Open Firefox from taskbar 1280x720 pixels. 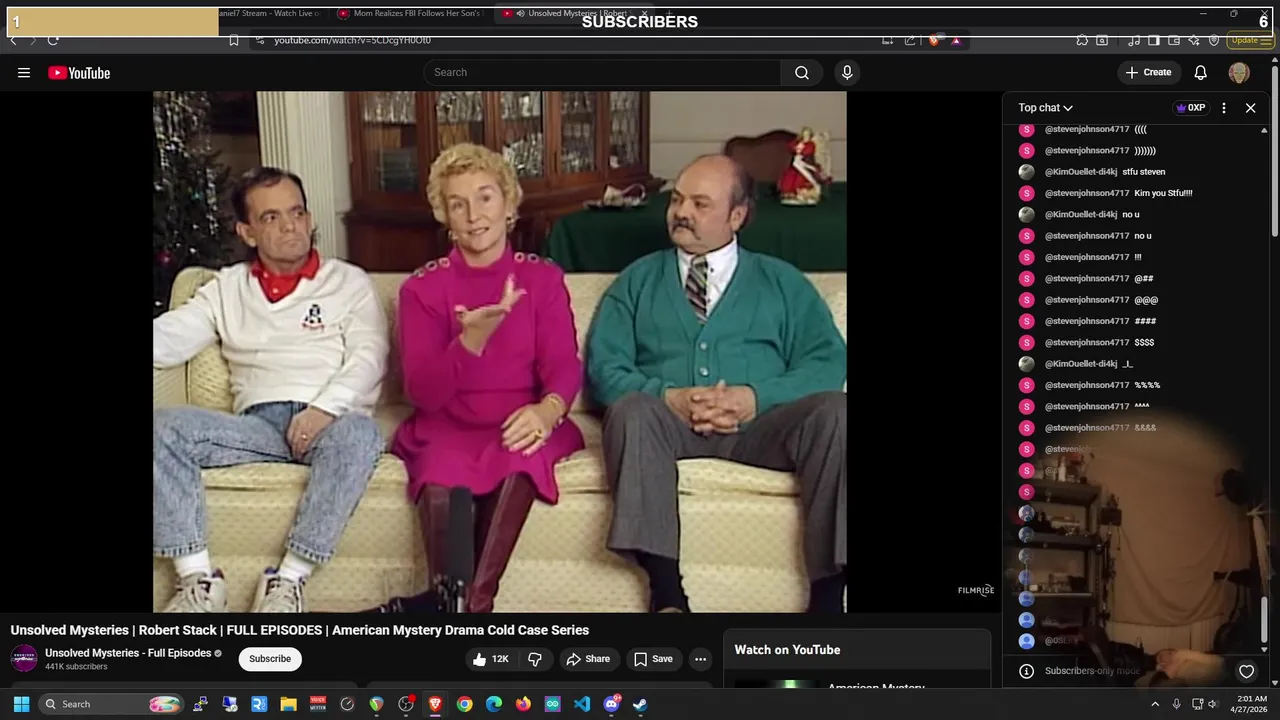point(523,704)
